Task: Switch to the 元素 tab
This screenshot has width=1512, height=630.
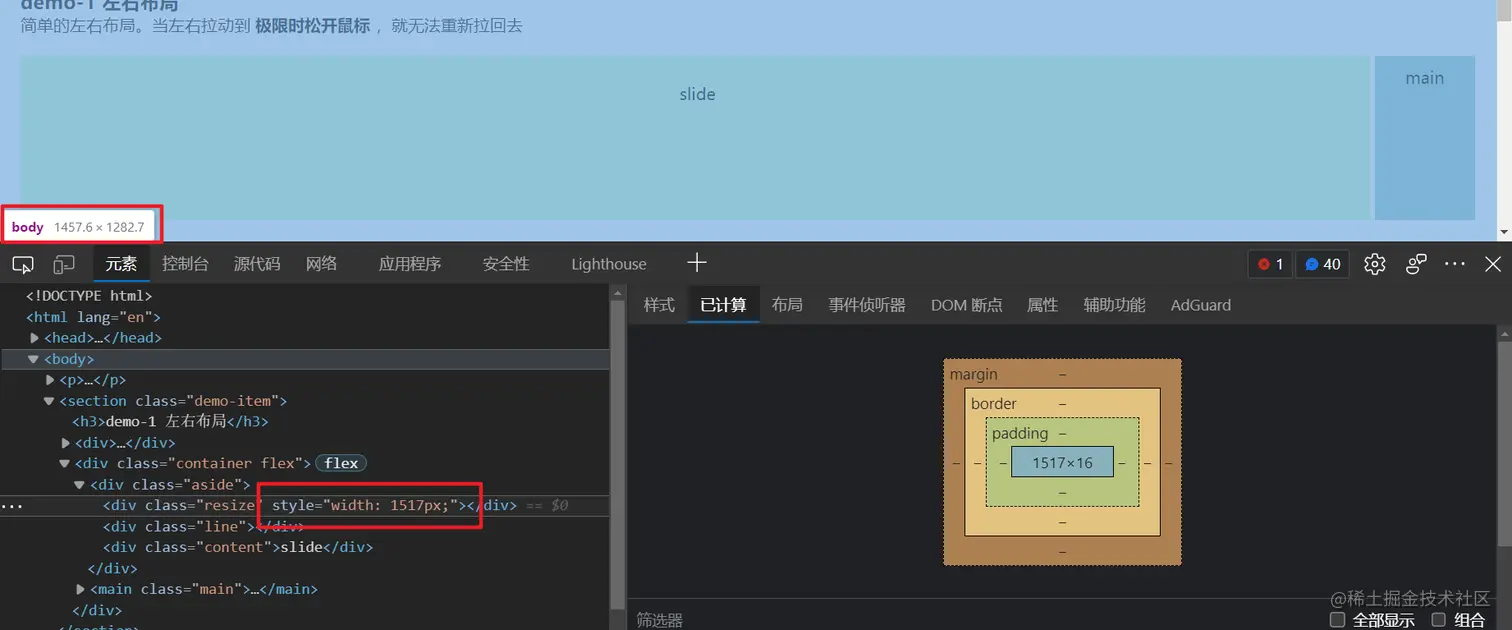Action: [121, 264]
